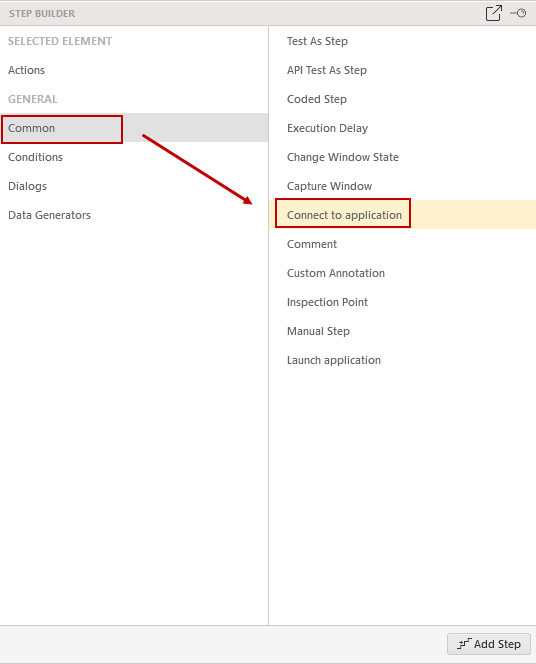Select the Common category

[x=134, y=128]
